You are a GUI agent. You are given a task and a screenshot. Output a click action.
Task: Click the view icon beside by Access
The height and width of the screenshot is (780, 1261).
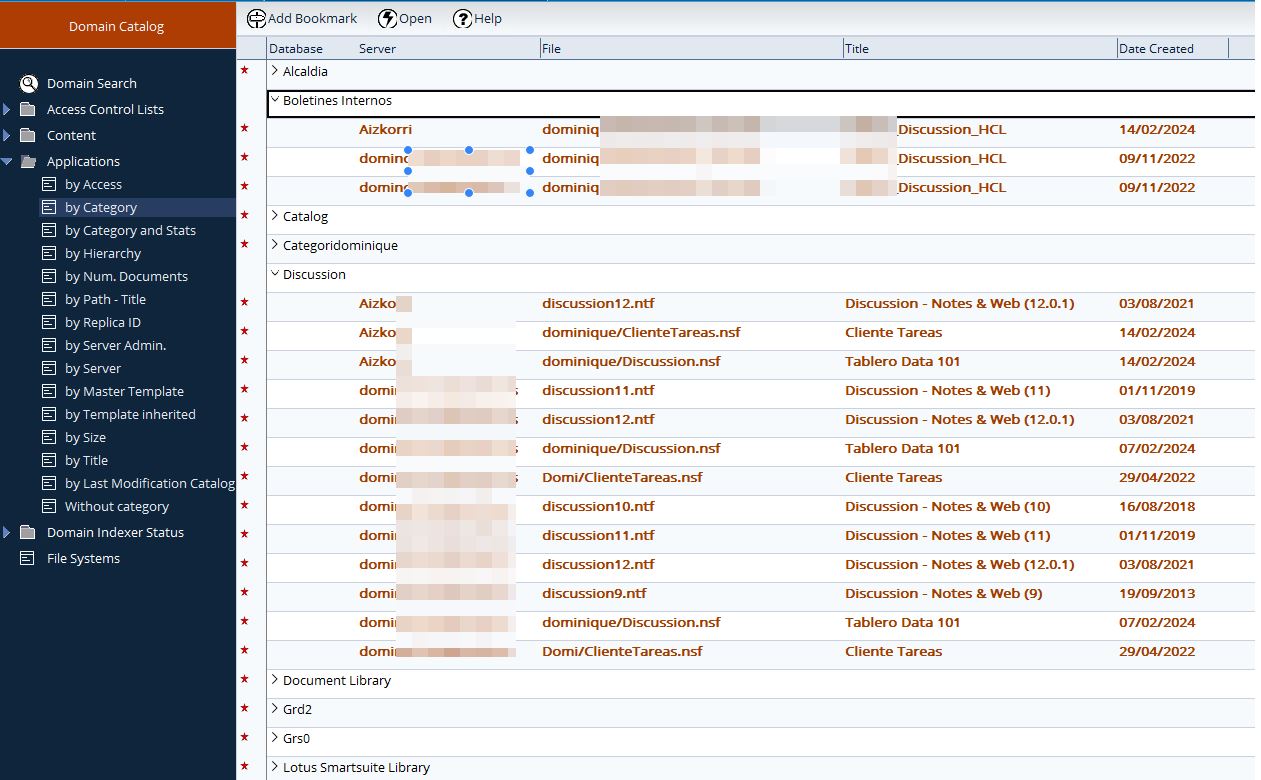49,184
